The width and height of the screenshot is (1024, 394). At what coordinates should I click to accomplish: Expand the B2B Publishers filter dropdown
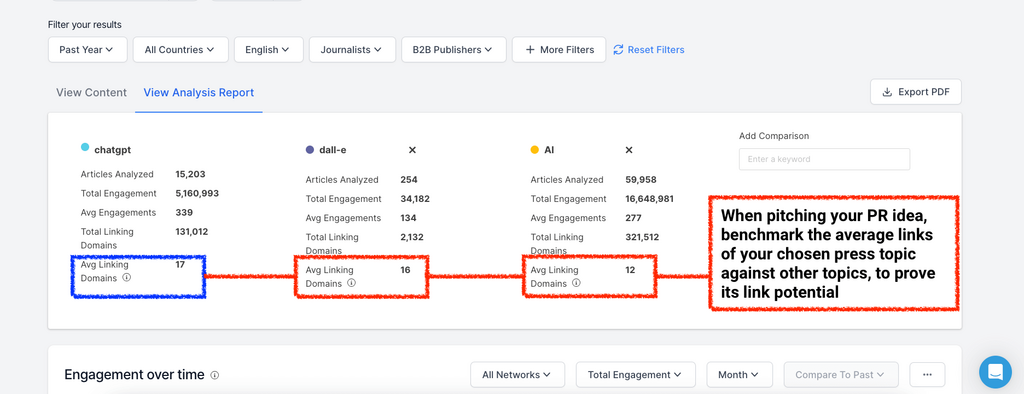tap(454, 50)
